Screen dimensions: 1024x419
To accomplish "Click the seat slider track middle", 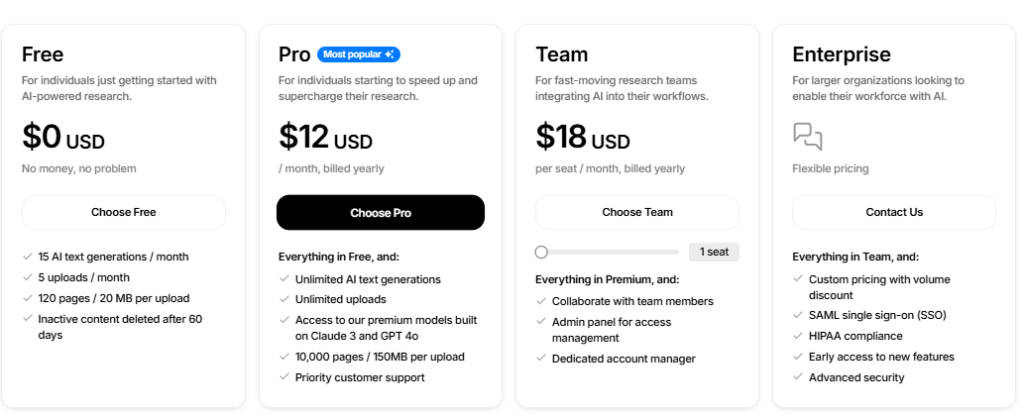I will tap(607, 252).
